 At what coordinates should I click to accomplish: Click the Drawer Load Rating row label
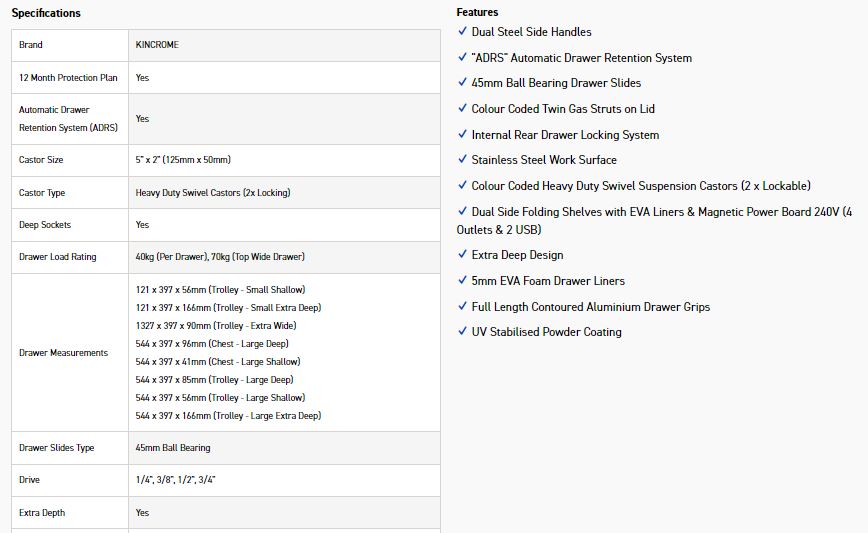pyautogui.click(x=57, y=257)
